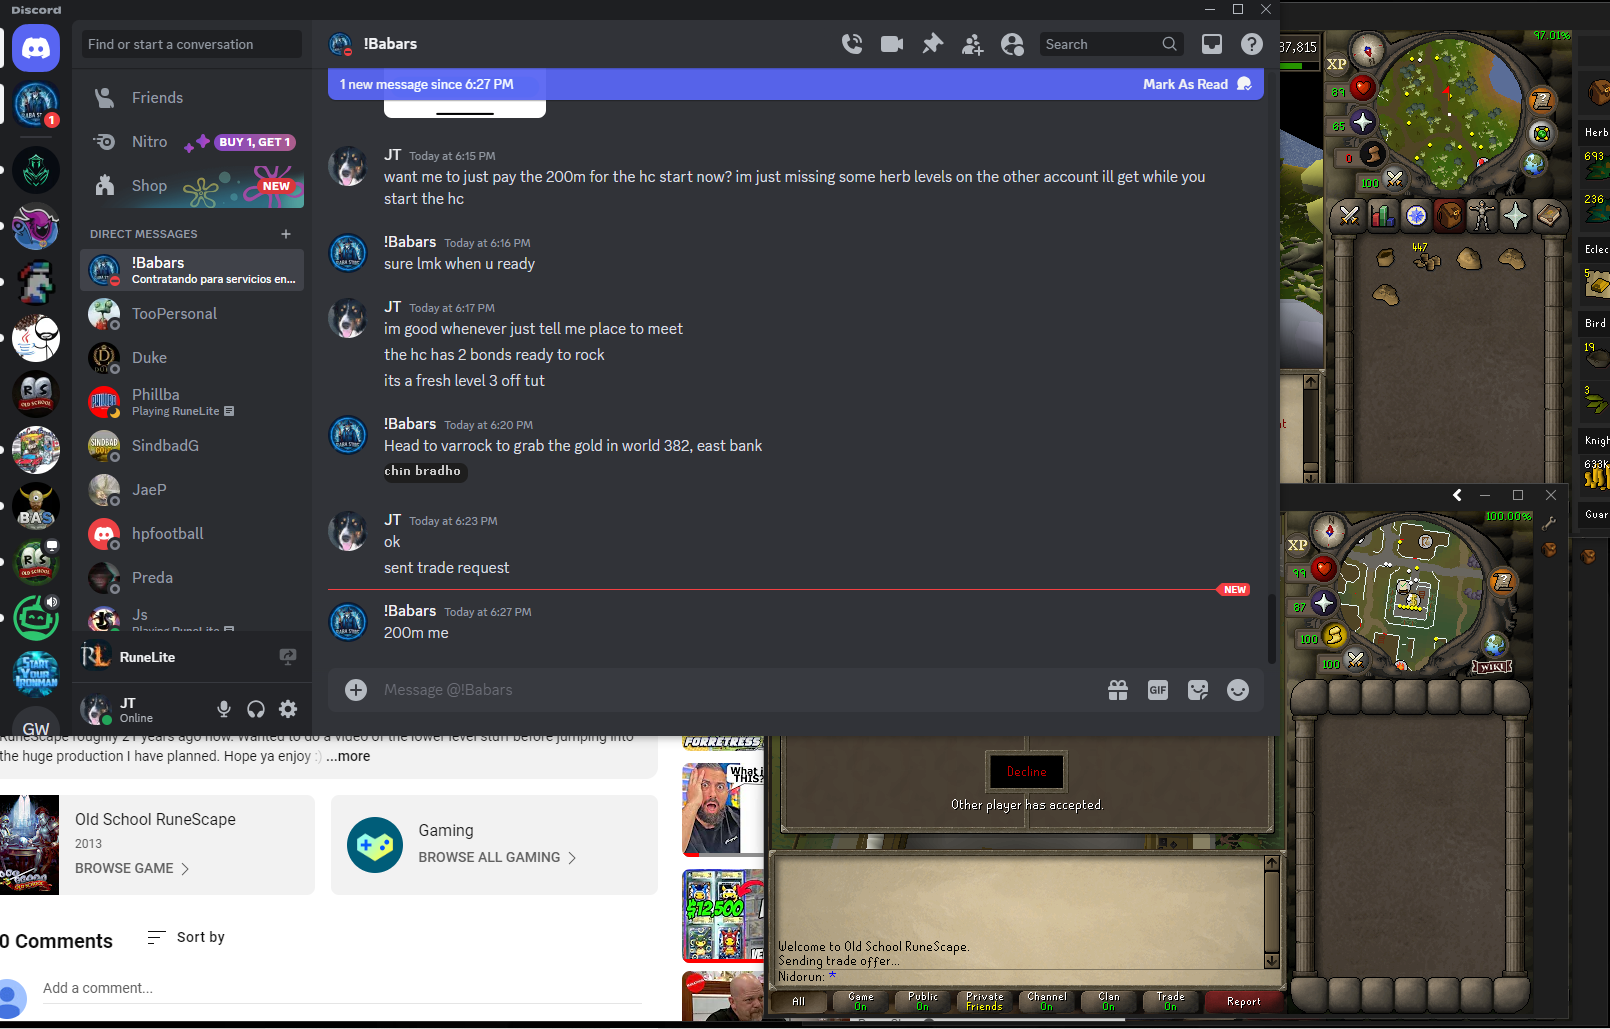Click the plus attachment button
This screenshot has height=1029, width=1610.
tap(356, 690)
